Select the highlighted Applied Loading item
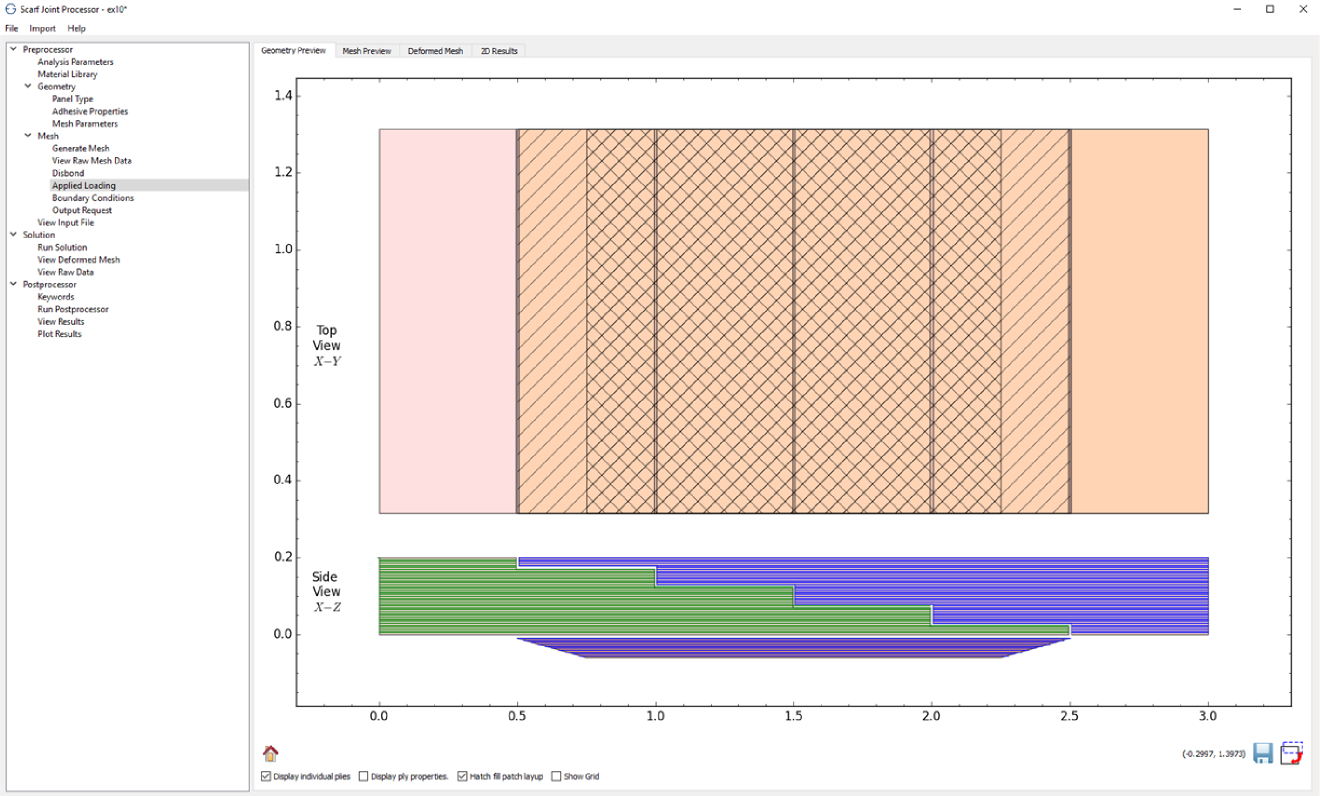 84,185
